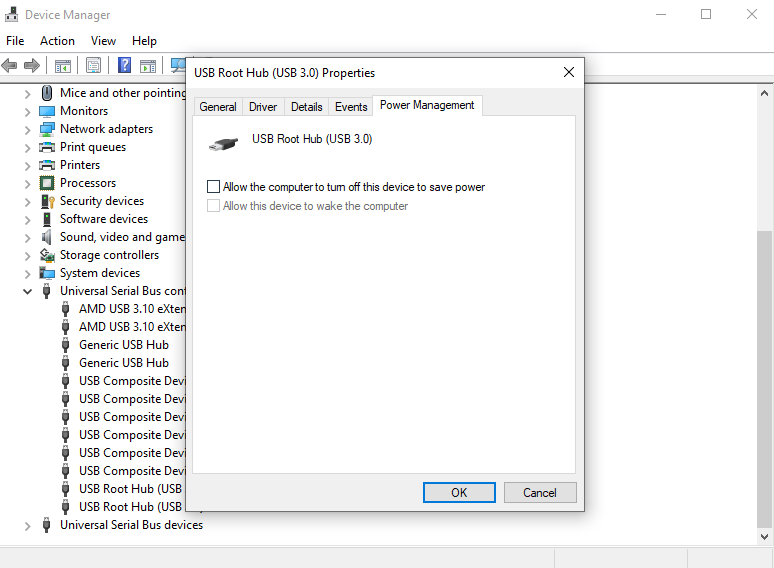Open the Properties toolbar icon
The height and width of the screenshot is (568, 774).
pyautogui.click(x=93, y=65)
